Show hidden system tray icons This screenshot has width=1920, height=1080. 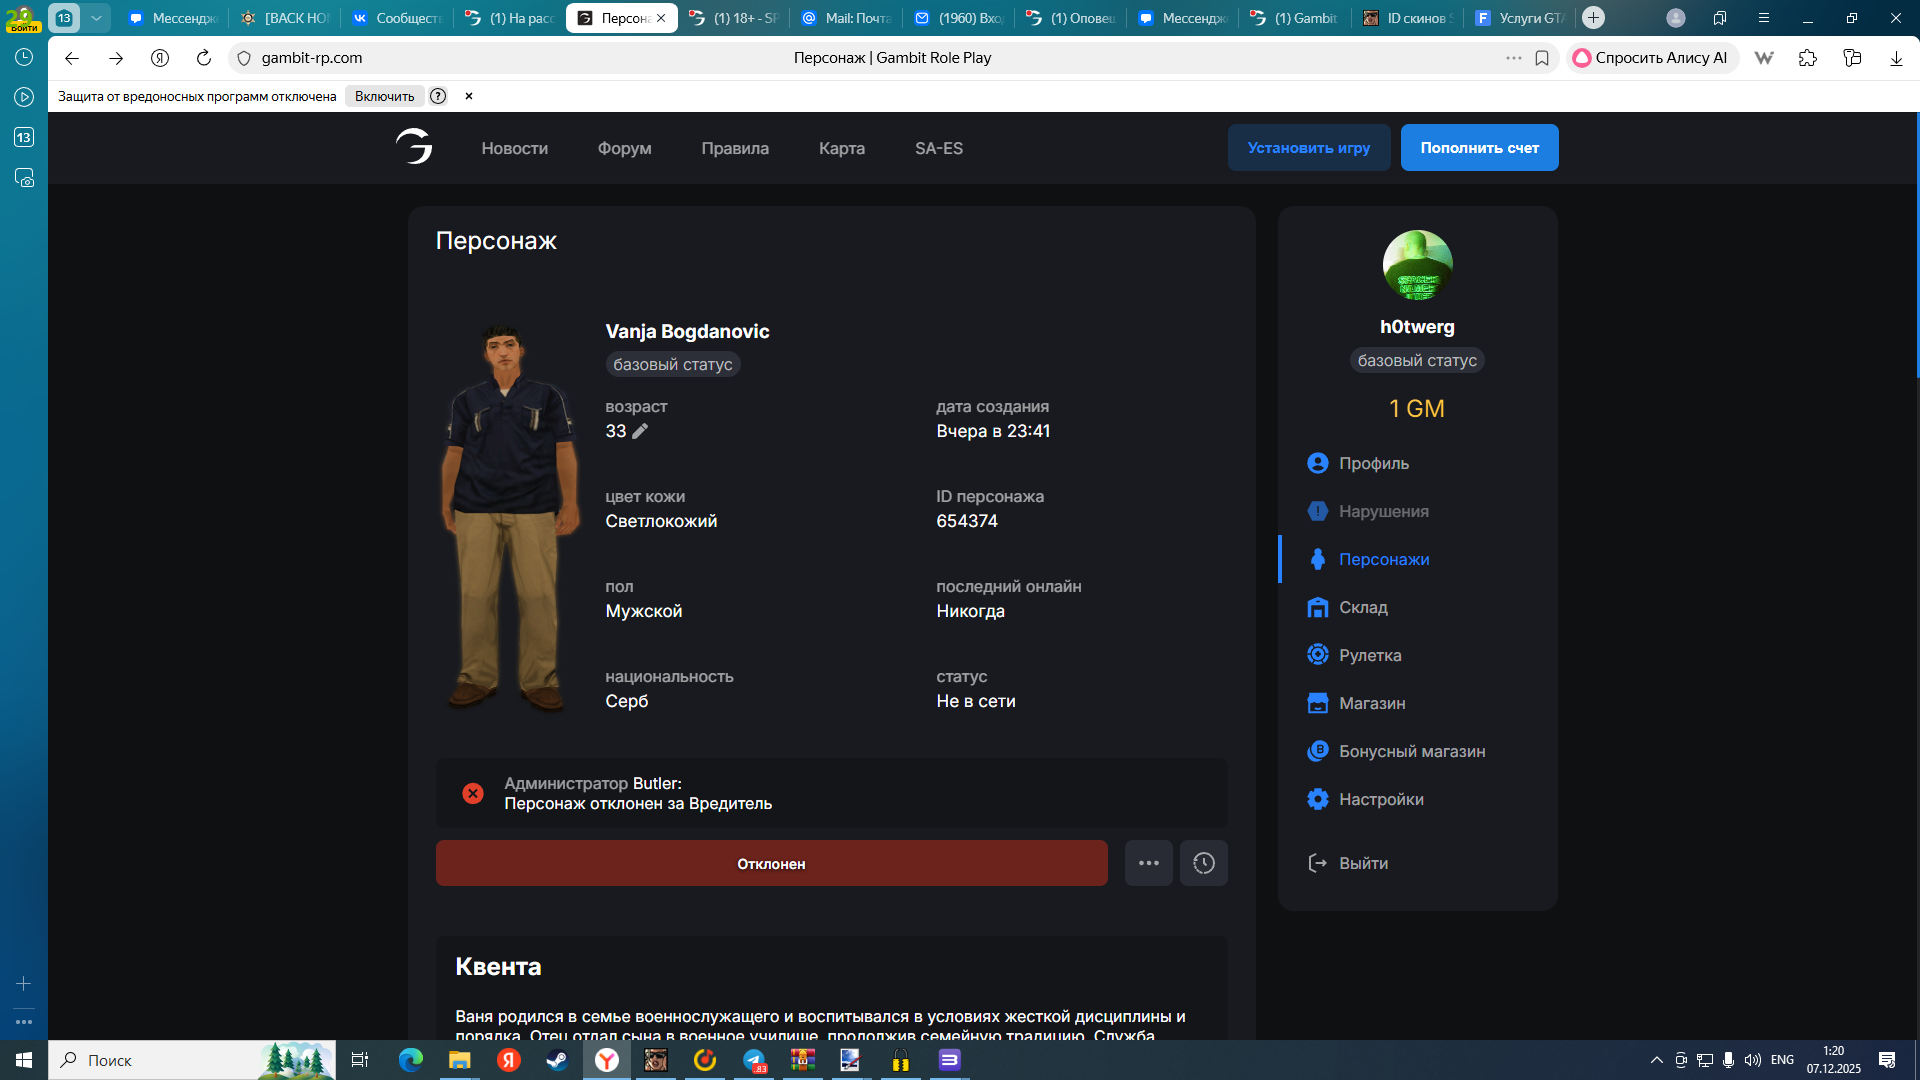[x=1656, y=1060]
